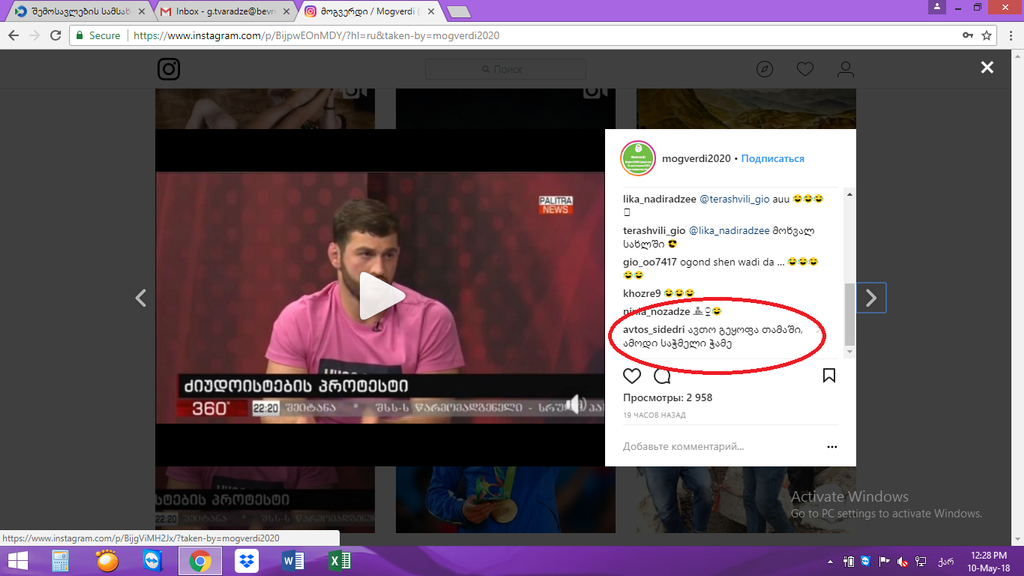This screenshot has width=1024, height=576.
Task: Open the Activity heart icon in header
Action: [x=805, y=69]
